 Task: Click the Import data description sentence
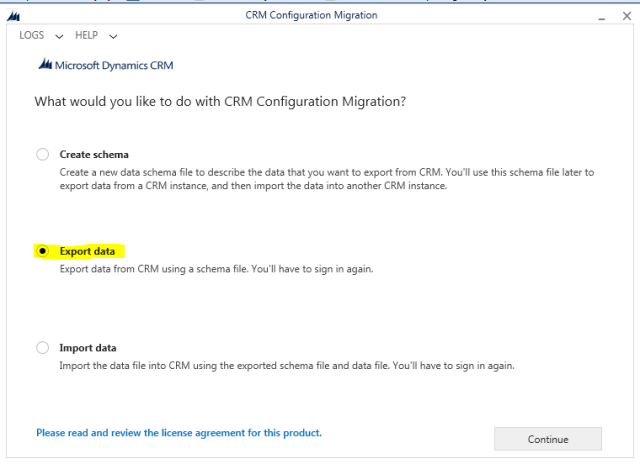tap(287, 366)
